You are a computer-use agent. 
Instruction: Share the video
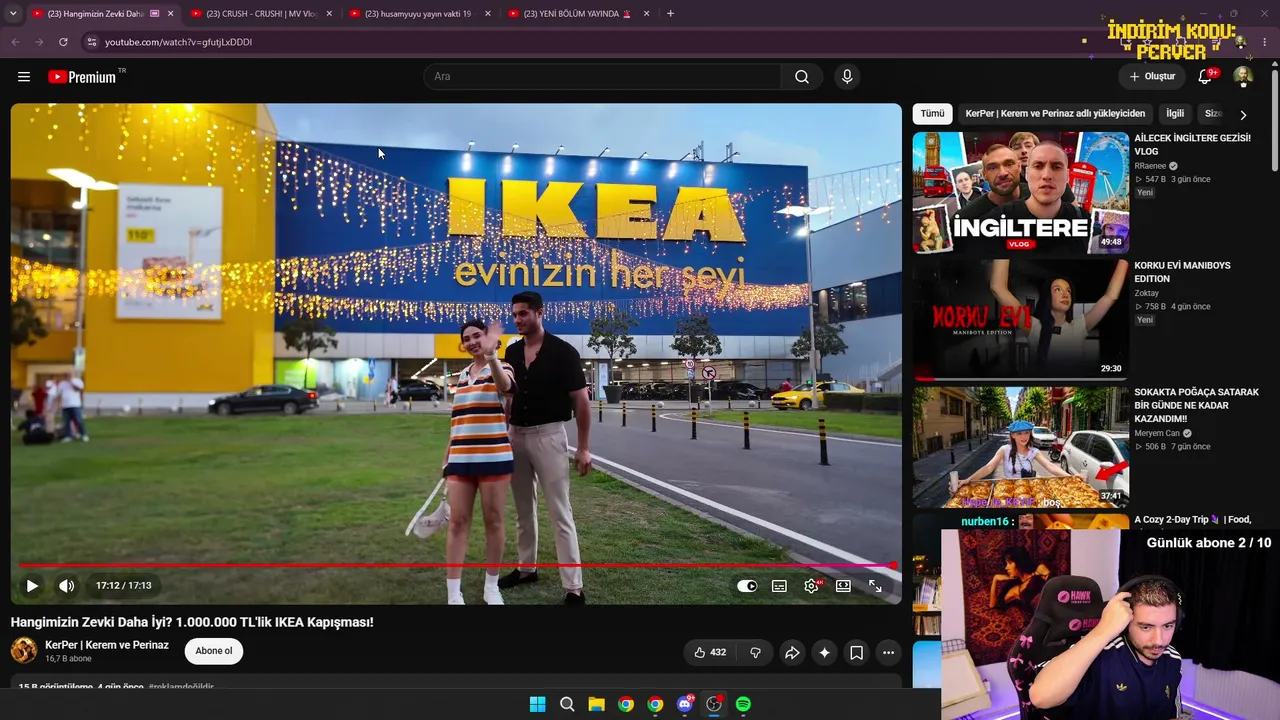click(792, 653)
